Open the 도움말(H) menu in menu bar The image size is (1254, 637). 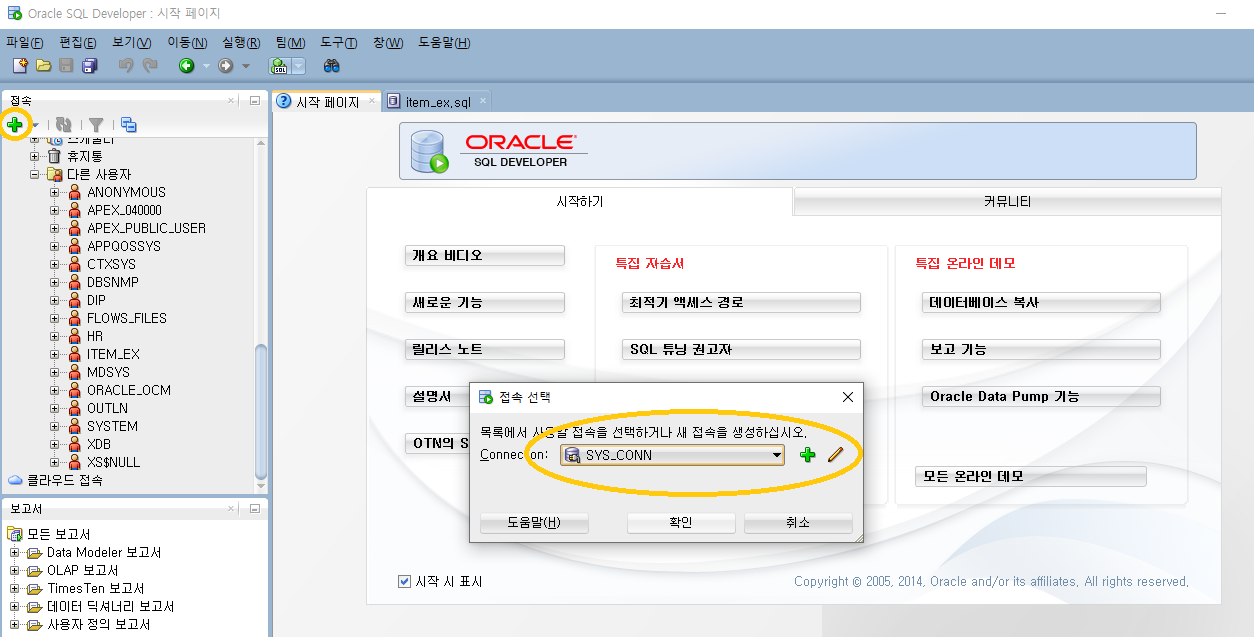(444, 42)
